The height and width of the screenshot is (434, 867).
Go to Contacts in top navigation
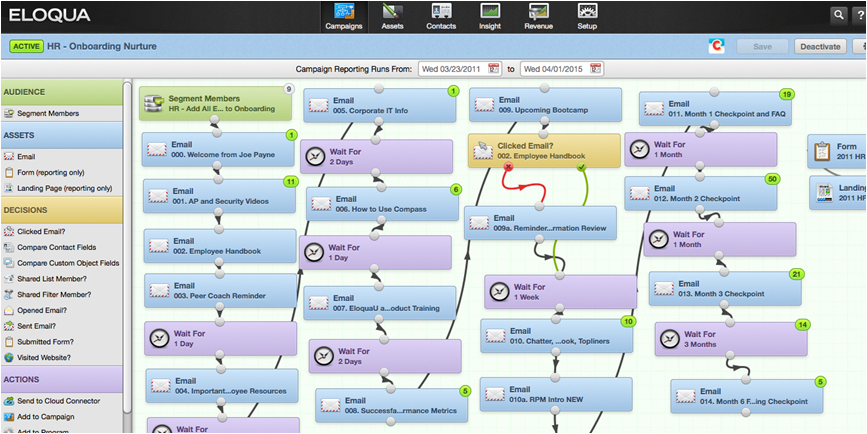click(441, 17)
